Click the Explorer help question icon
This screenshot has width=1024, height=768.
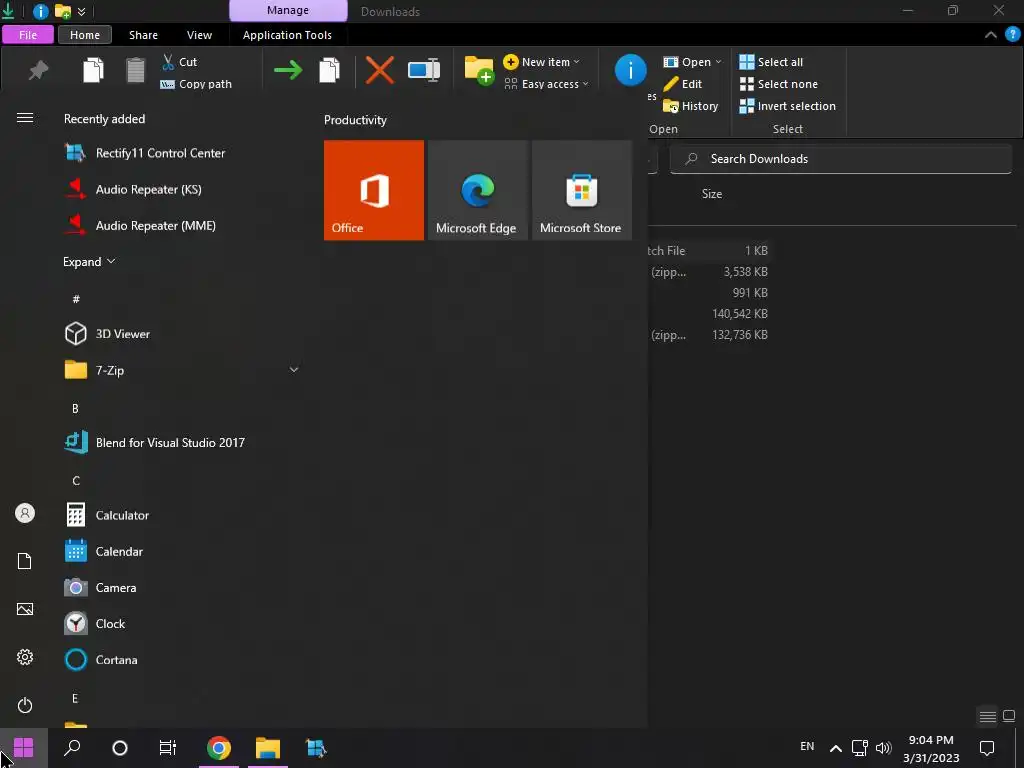point(1012,35)
